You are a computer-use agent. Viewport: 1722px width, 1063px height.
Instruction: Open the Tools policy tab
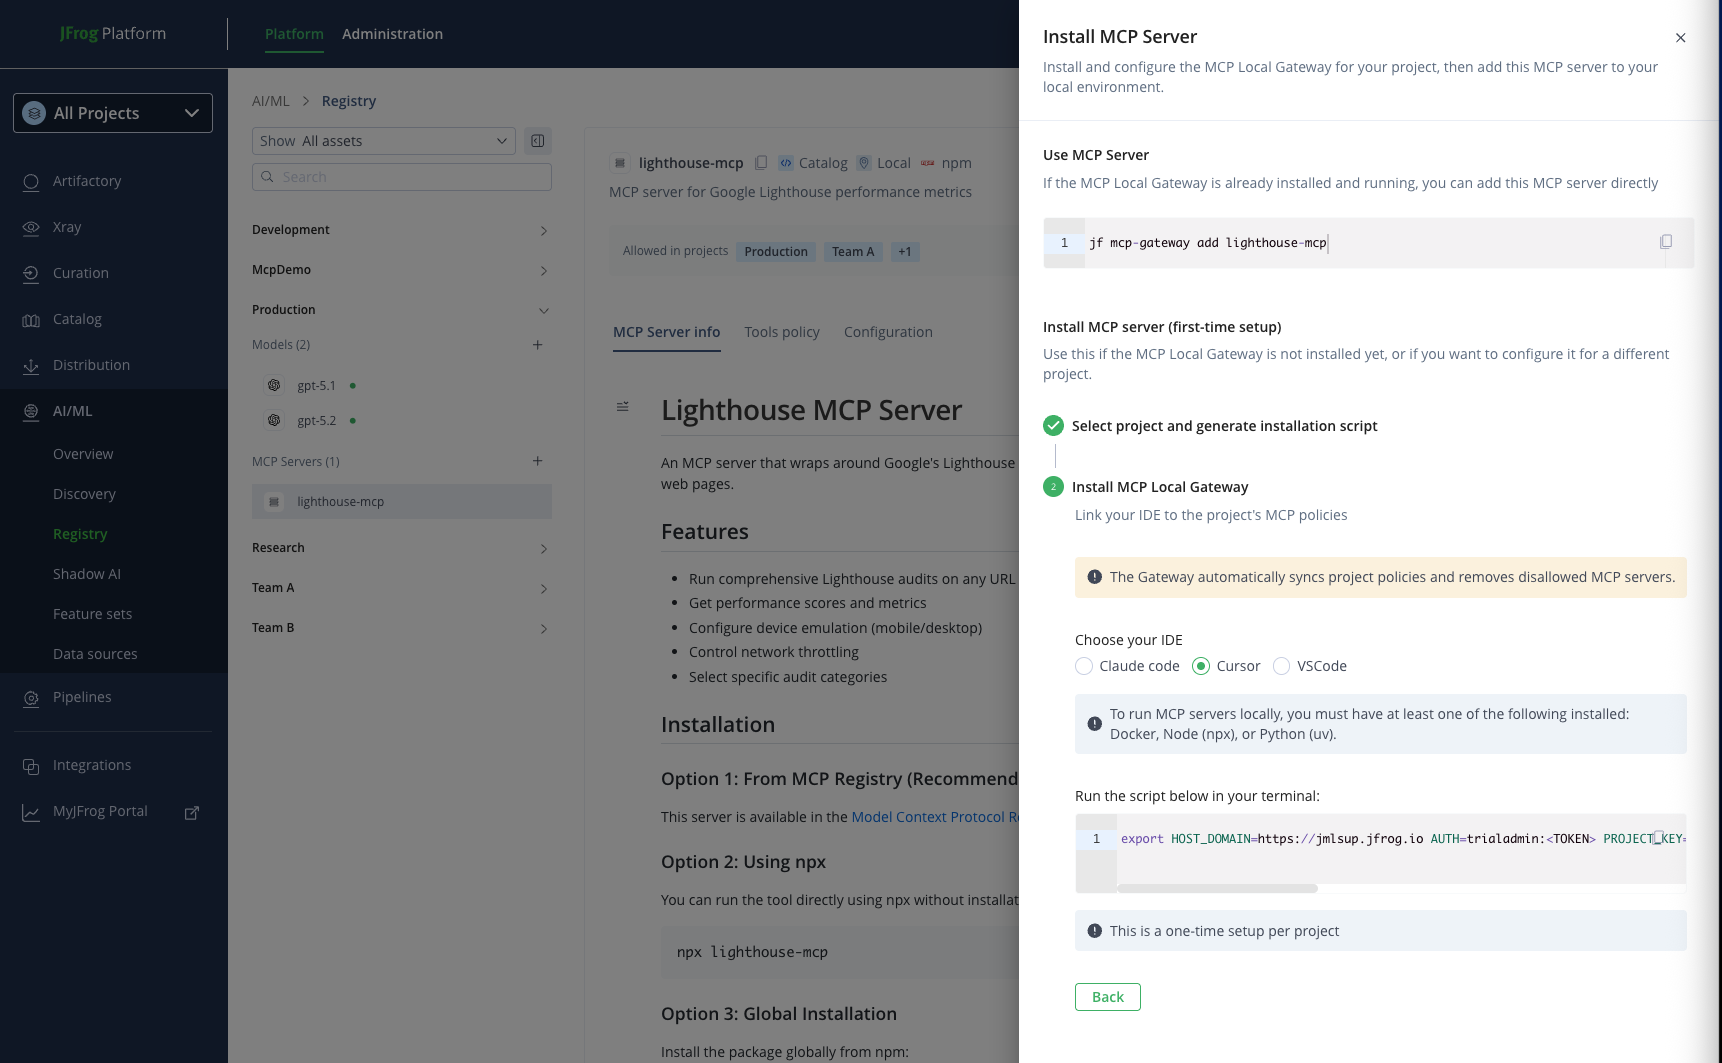click(782, 332)
